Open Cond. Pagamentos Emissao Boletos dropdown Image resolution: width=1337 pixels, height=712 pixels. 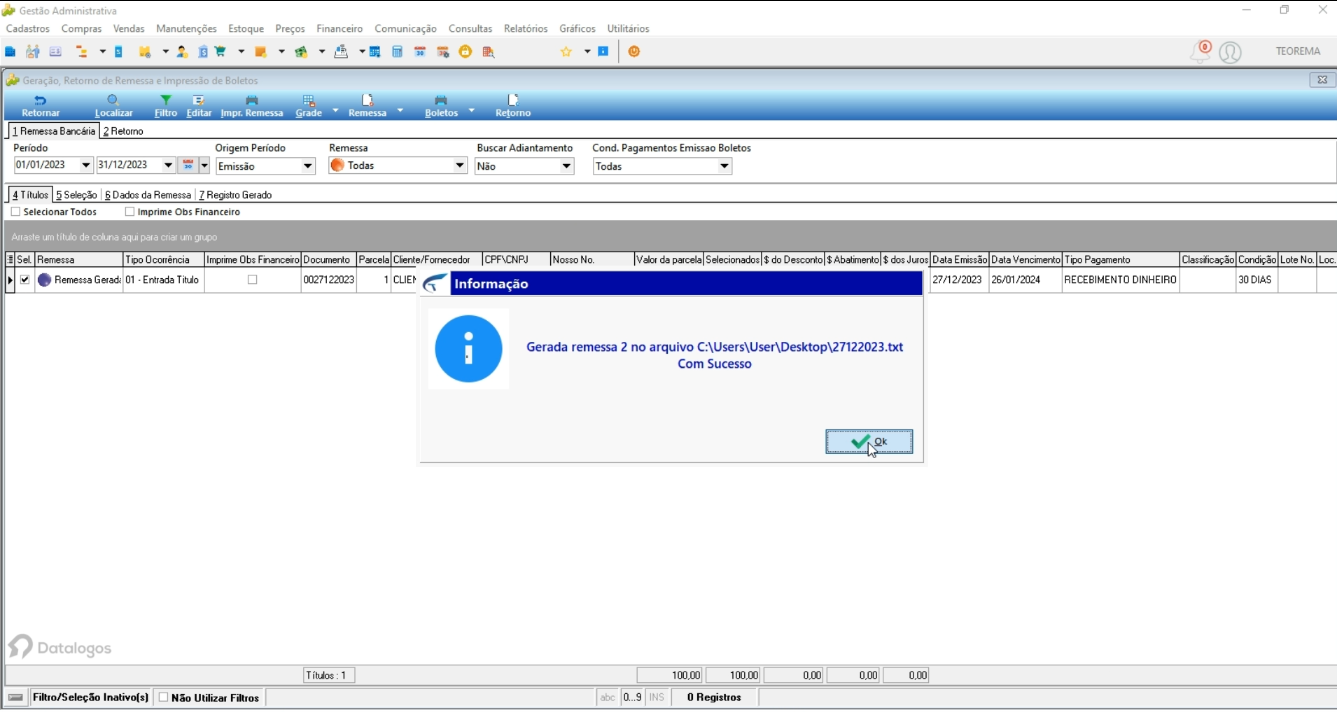point(724,166)
